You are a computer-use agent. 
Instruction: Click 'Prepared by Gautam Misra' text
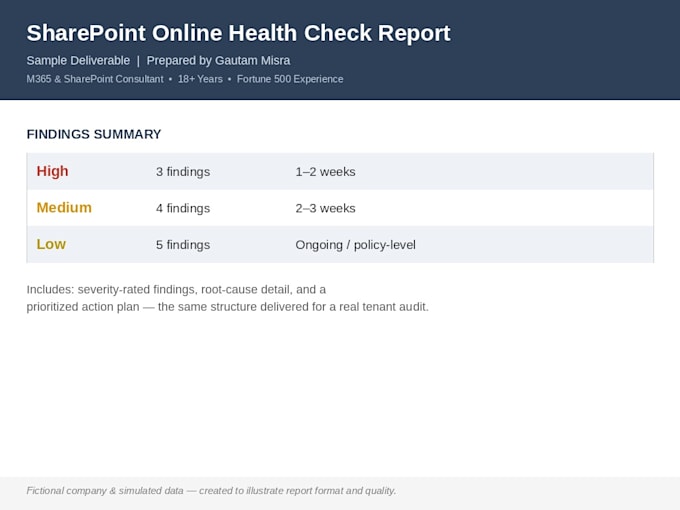pos(218,61)
